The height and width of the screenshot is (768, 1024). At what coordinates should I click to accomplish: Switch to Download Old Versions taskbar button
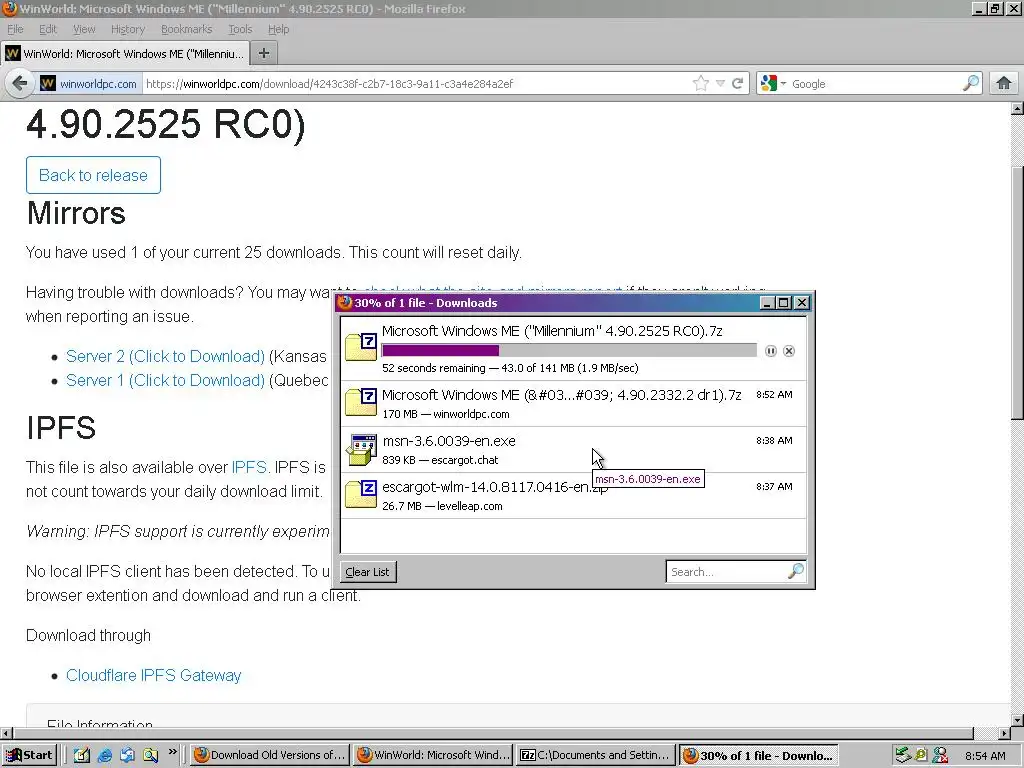270,755
